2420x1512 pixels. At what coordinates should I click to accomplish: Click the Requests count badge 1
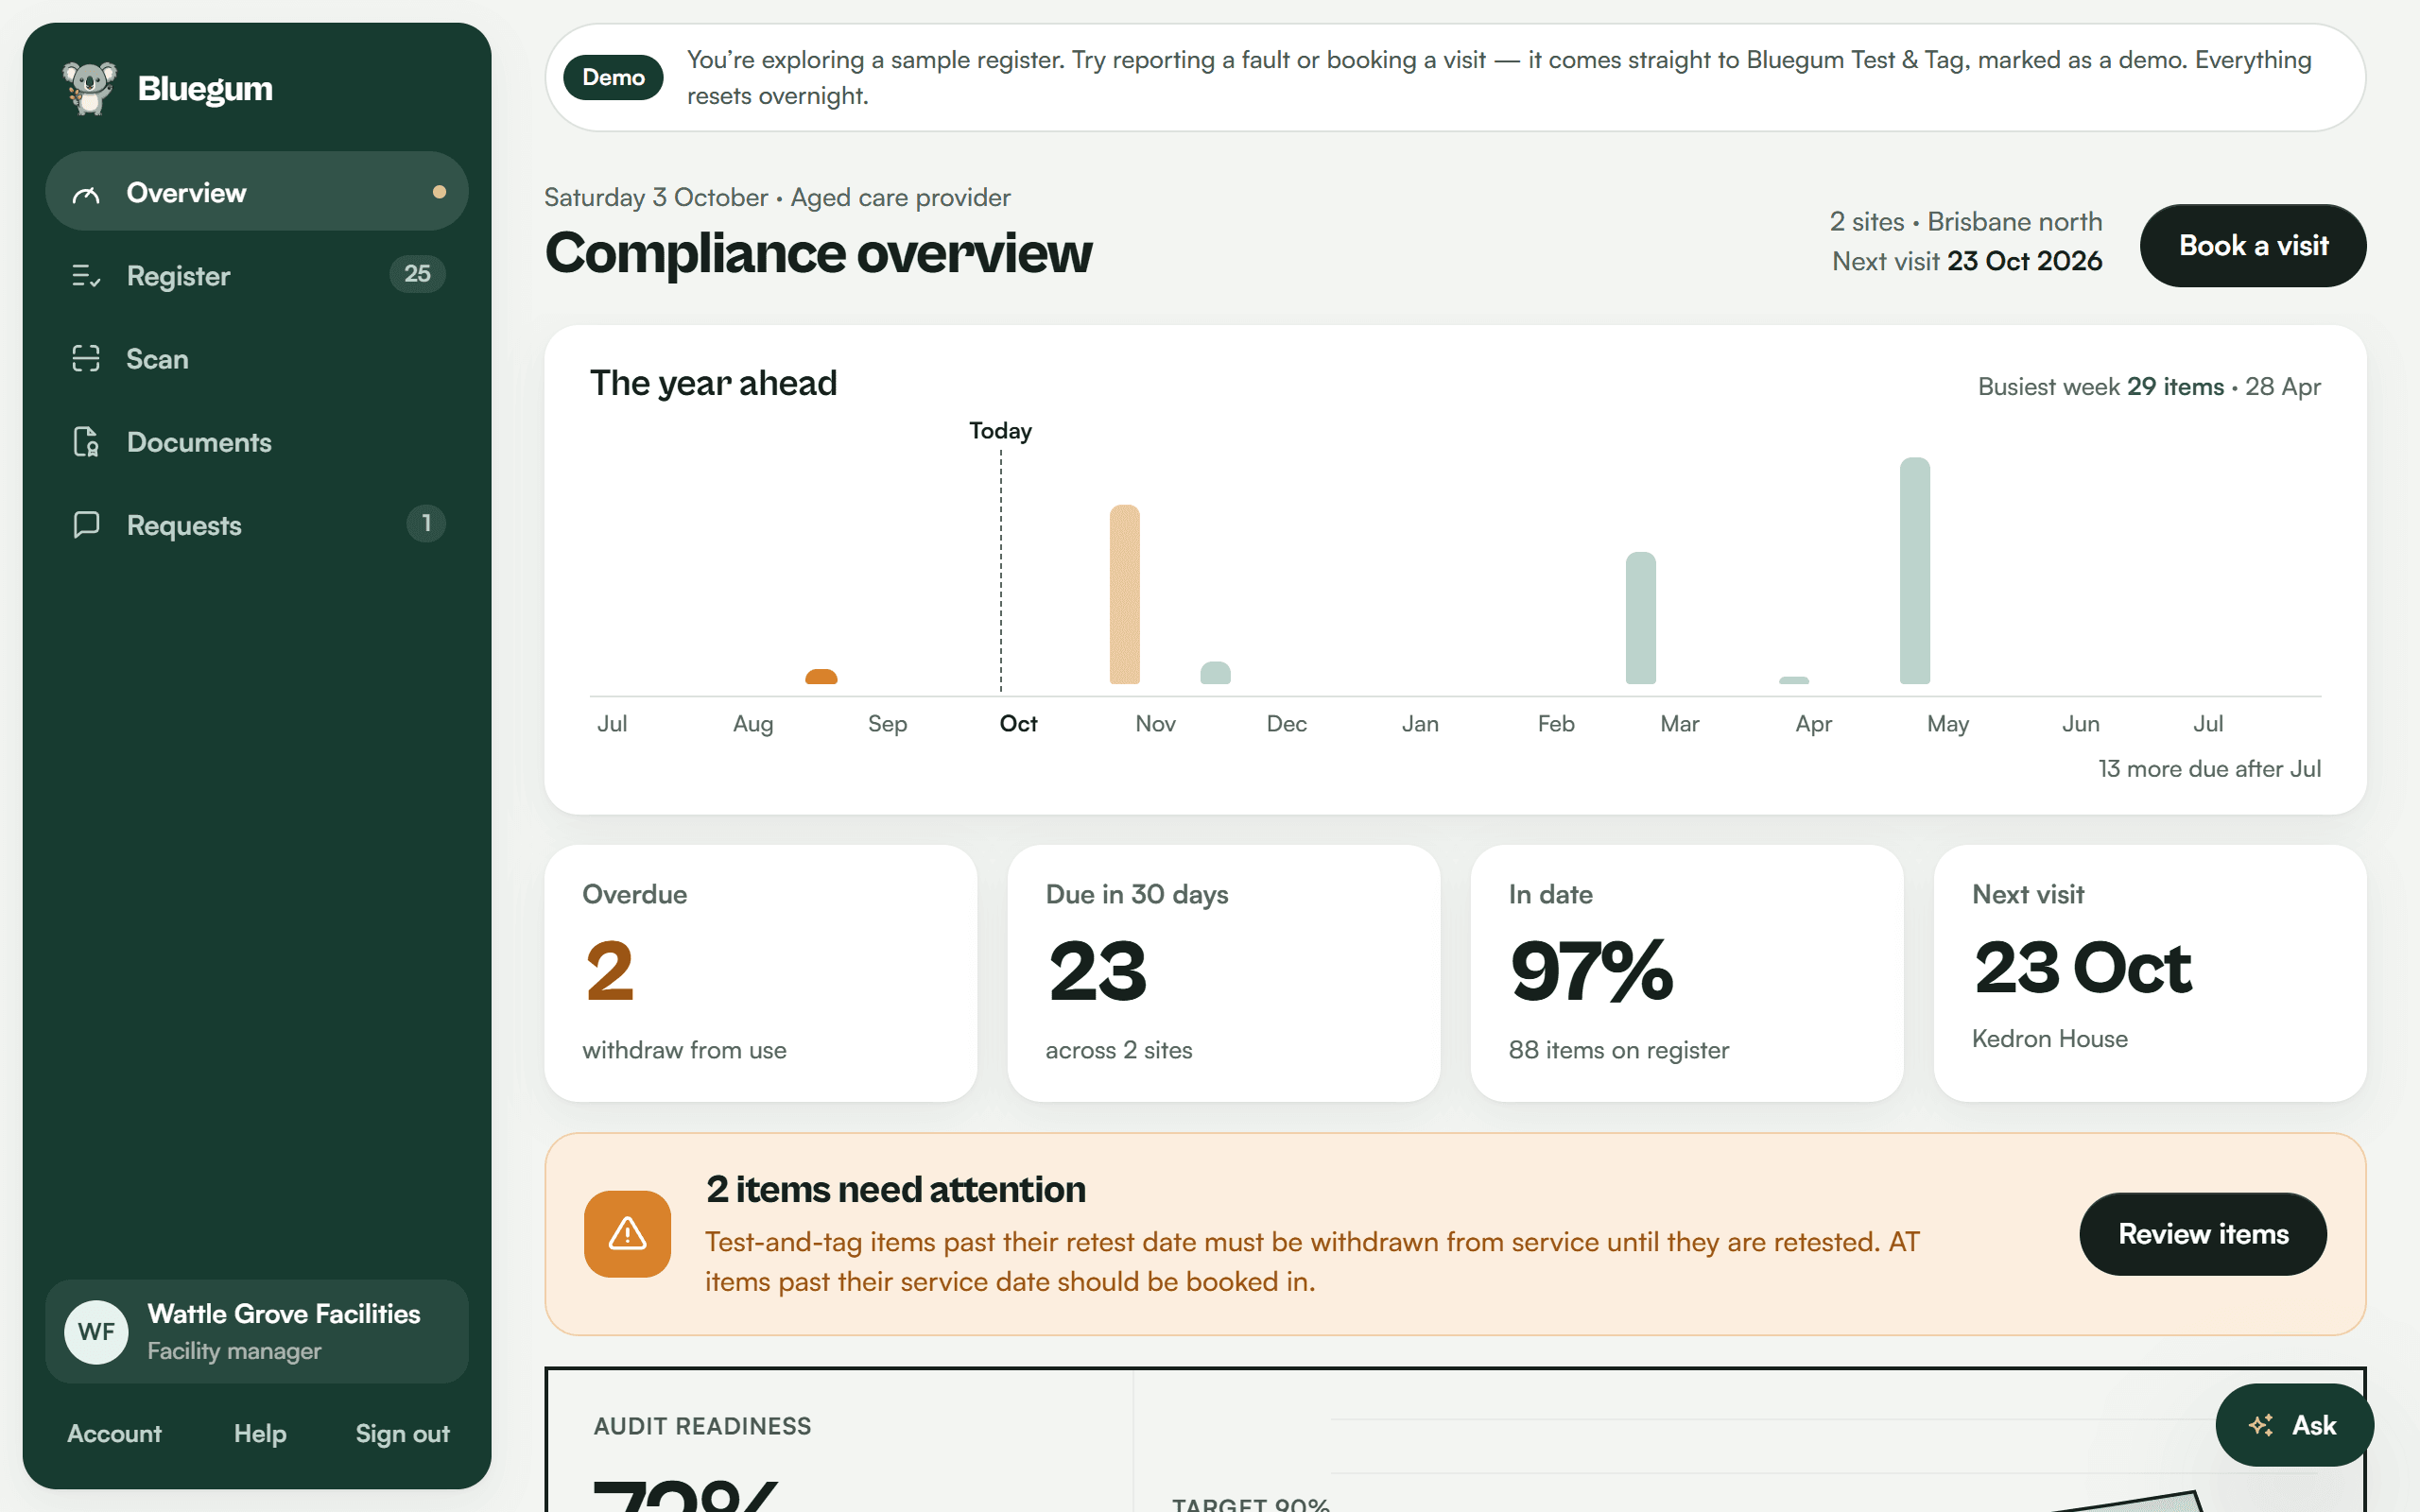(x=426, y=523)
